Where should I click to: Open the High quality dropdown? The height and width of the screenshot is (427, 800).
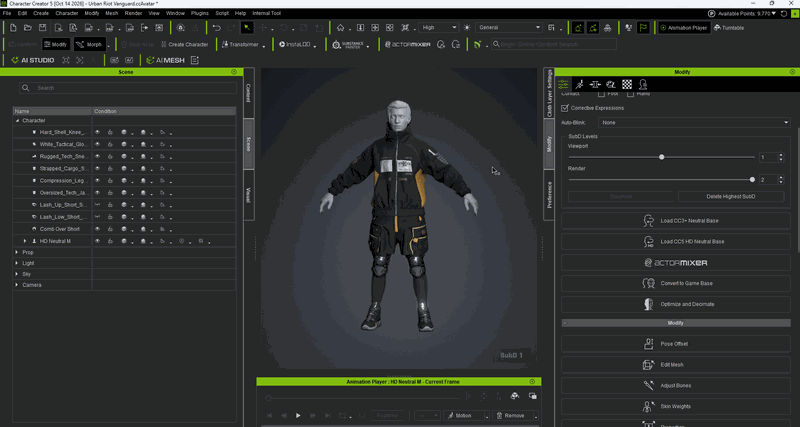(438, 28)
